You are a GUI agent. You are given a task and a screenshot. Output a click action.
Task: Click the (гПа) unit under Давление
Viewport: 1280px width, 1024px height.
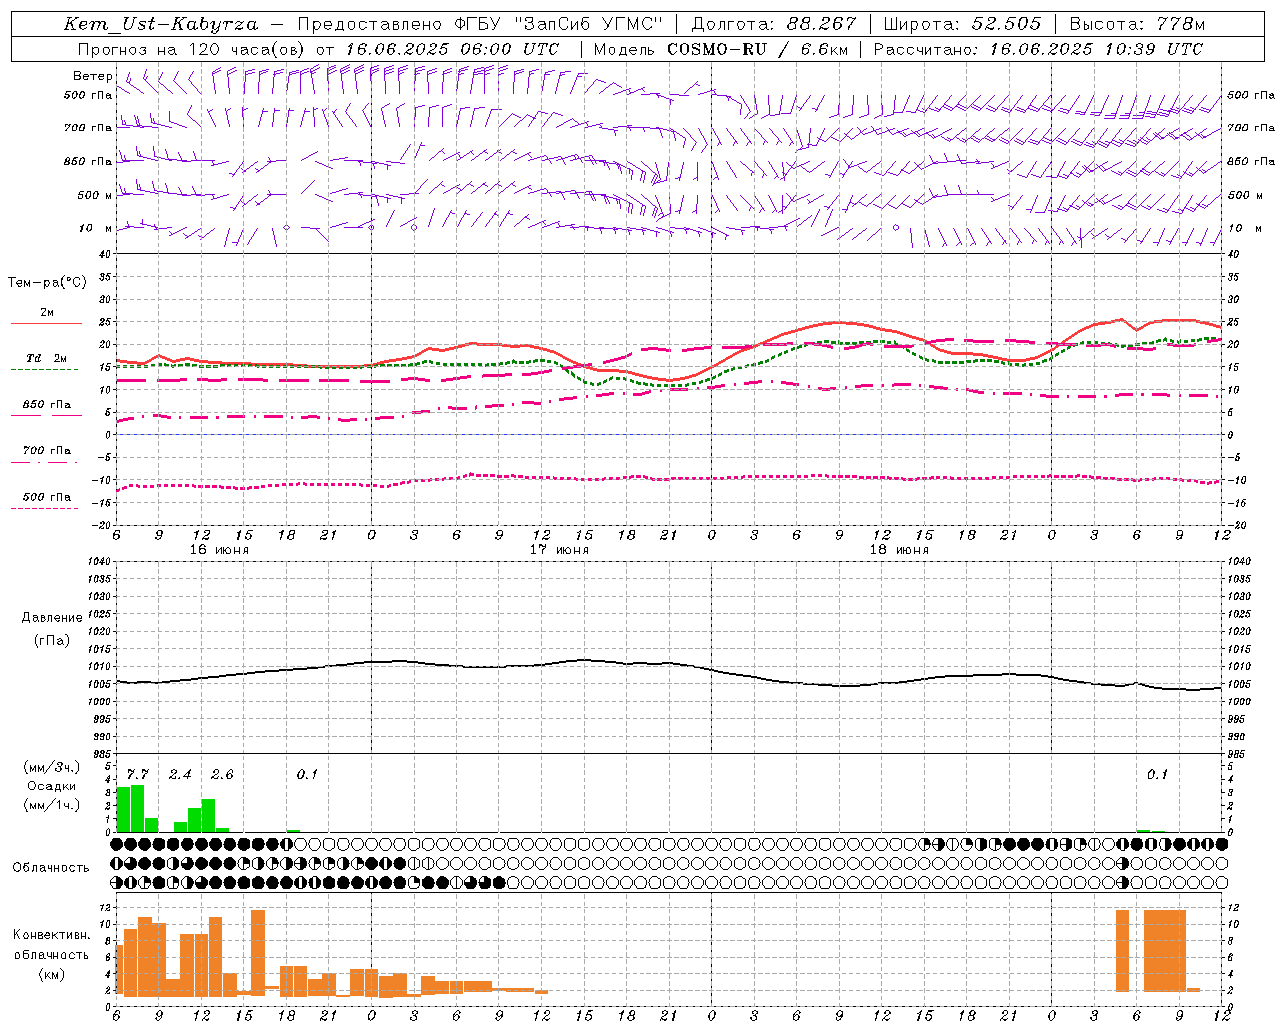pos(52,640)
